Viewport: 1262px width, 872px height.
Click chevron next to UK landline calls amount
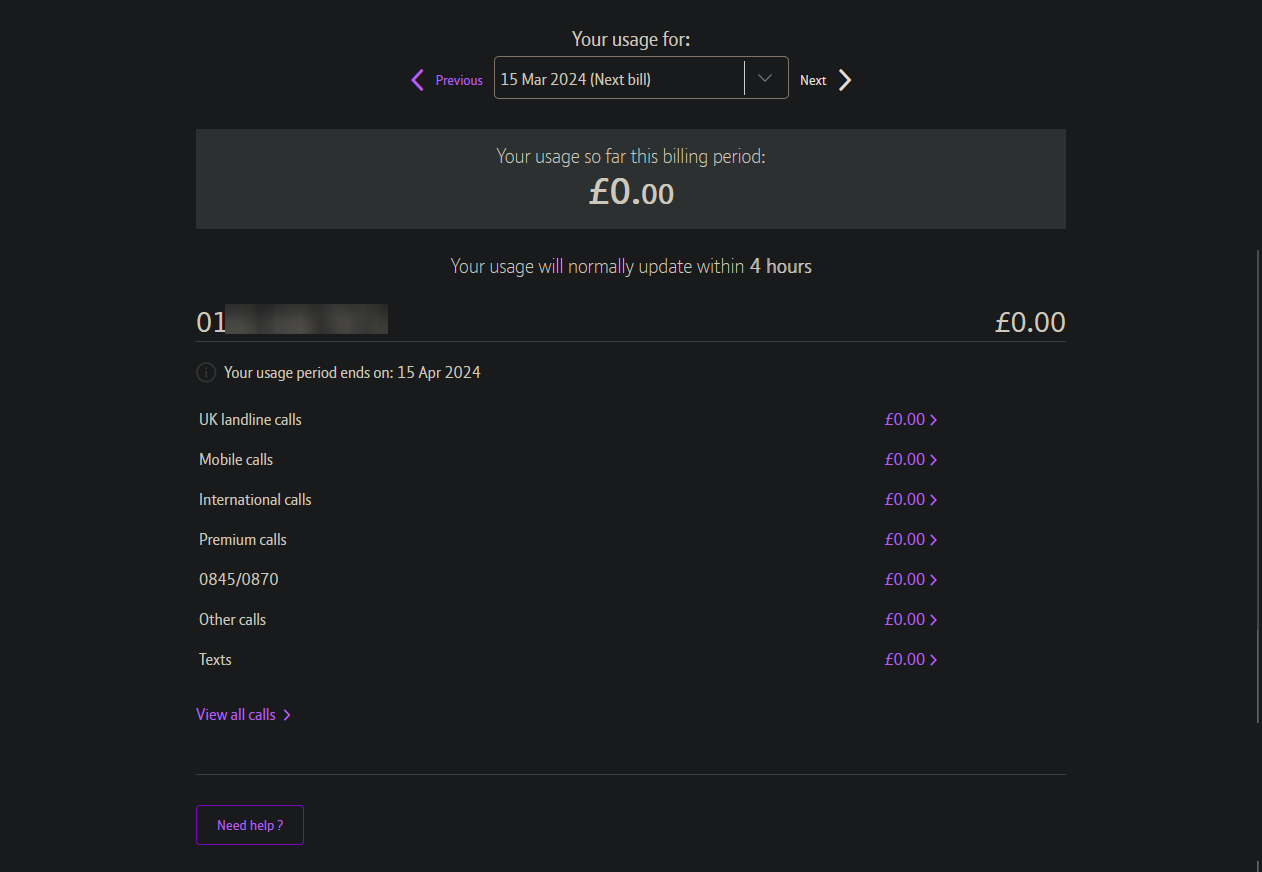click(x=934, y=420)
